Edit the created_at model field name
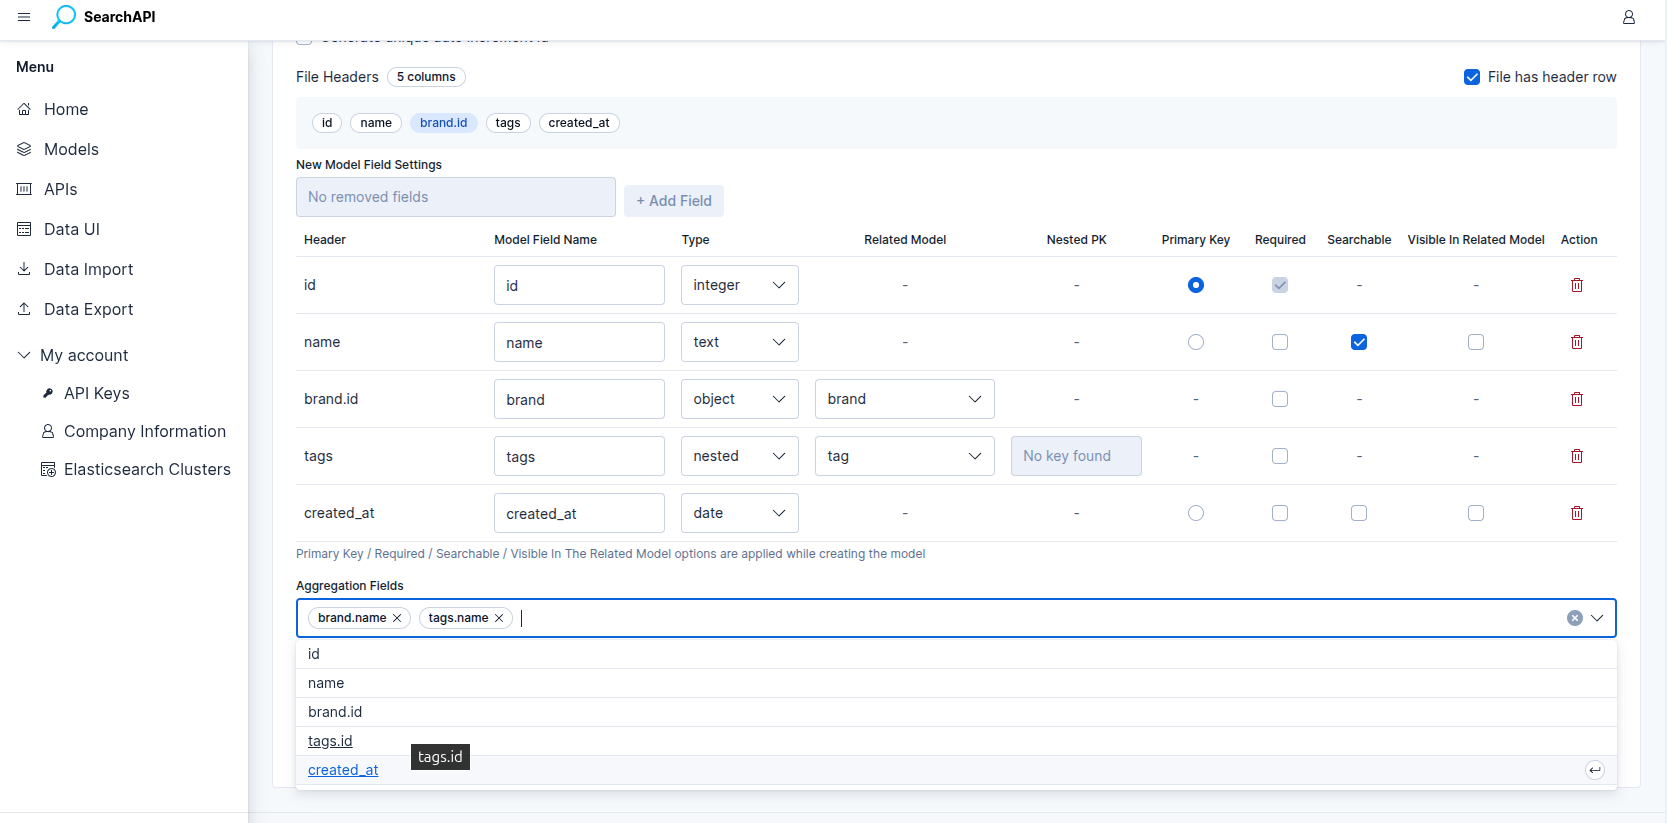Viewport: 1667px width, 823px height. click(x=579, y=513)
